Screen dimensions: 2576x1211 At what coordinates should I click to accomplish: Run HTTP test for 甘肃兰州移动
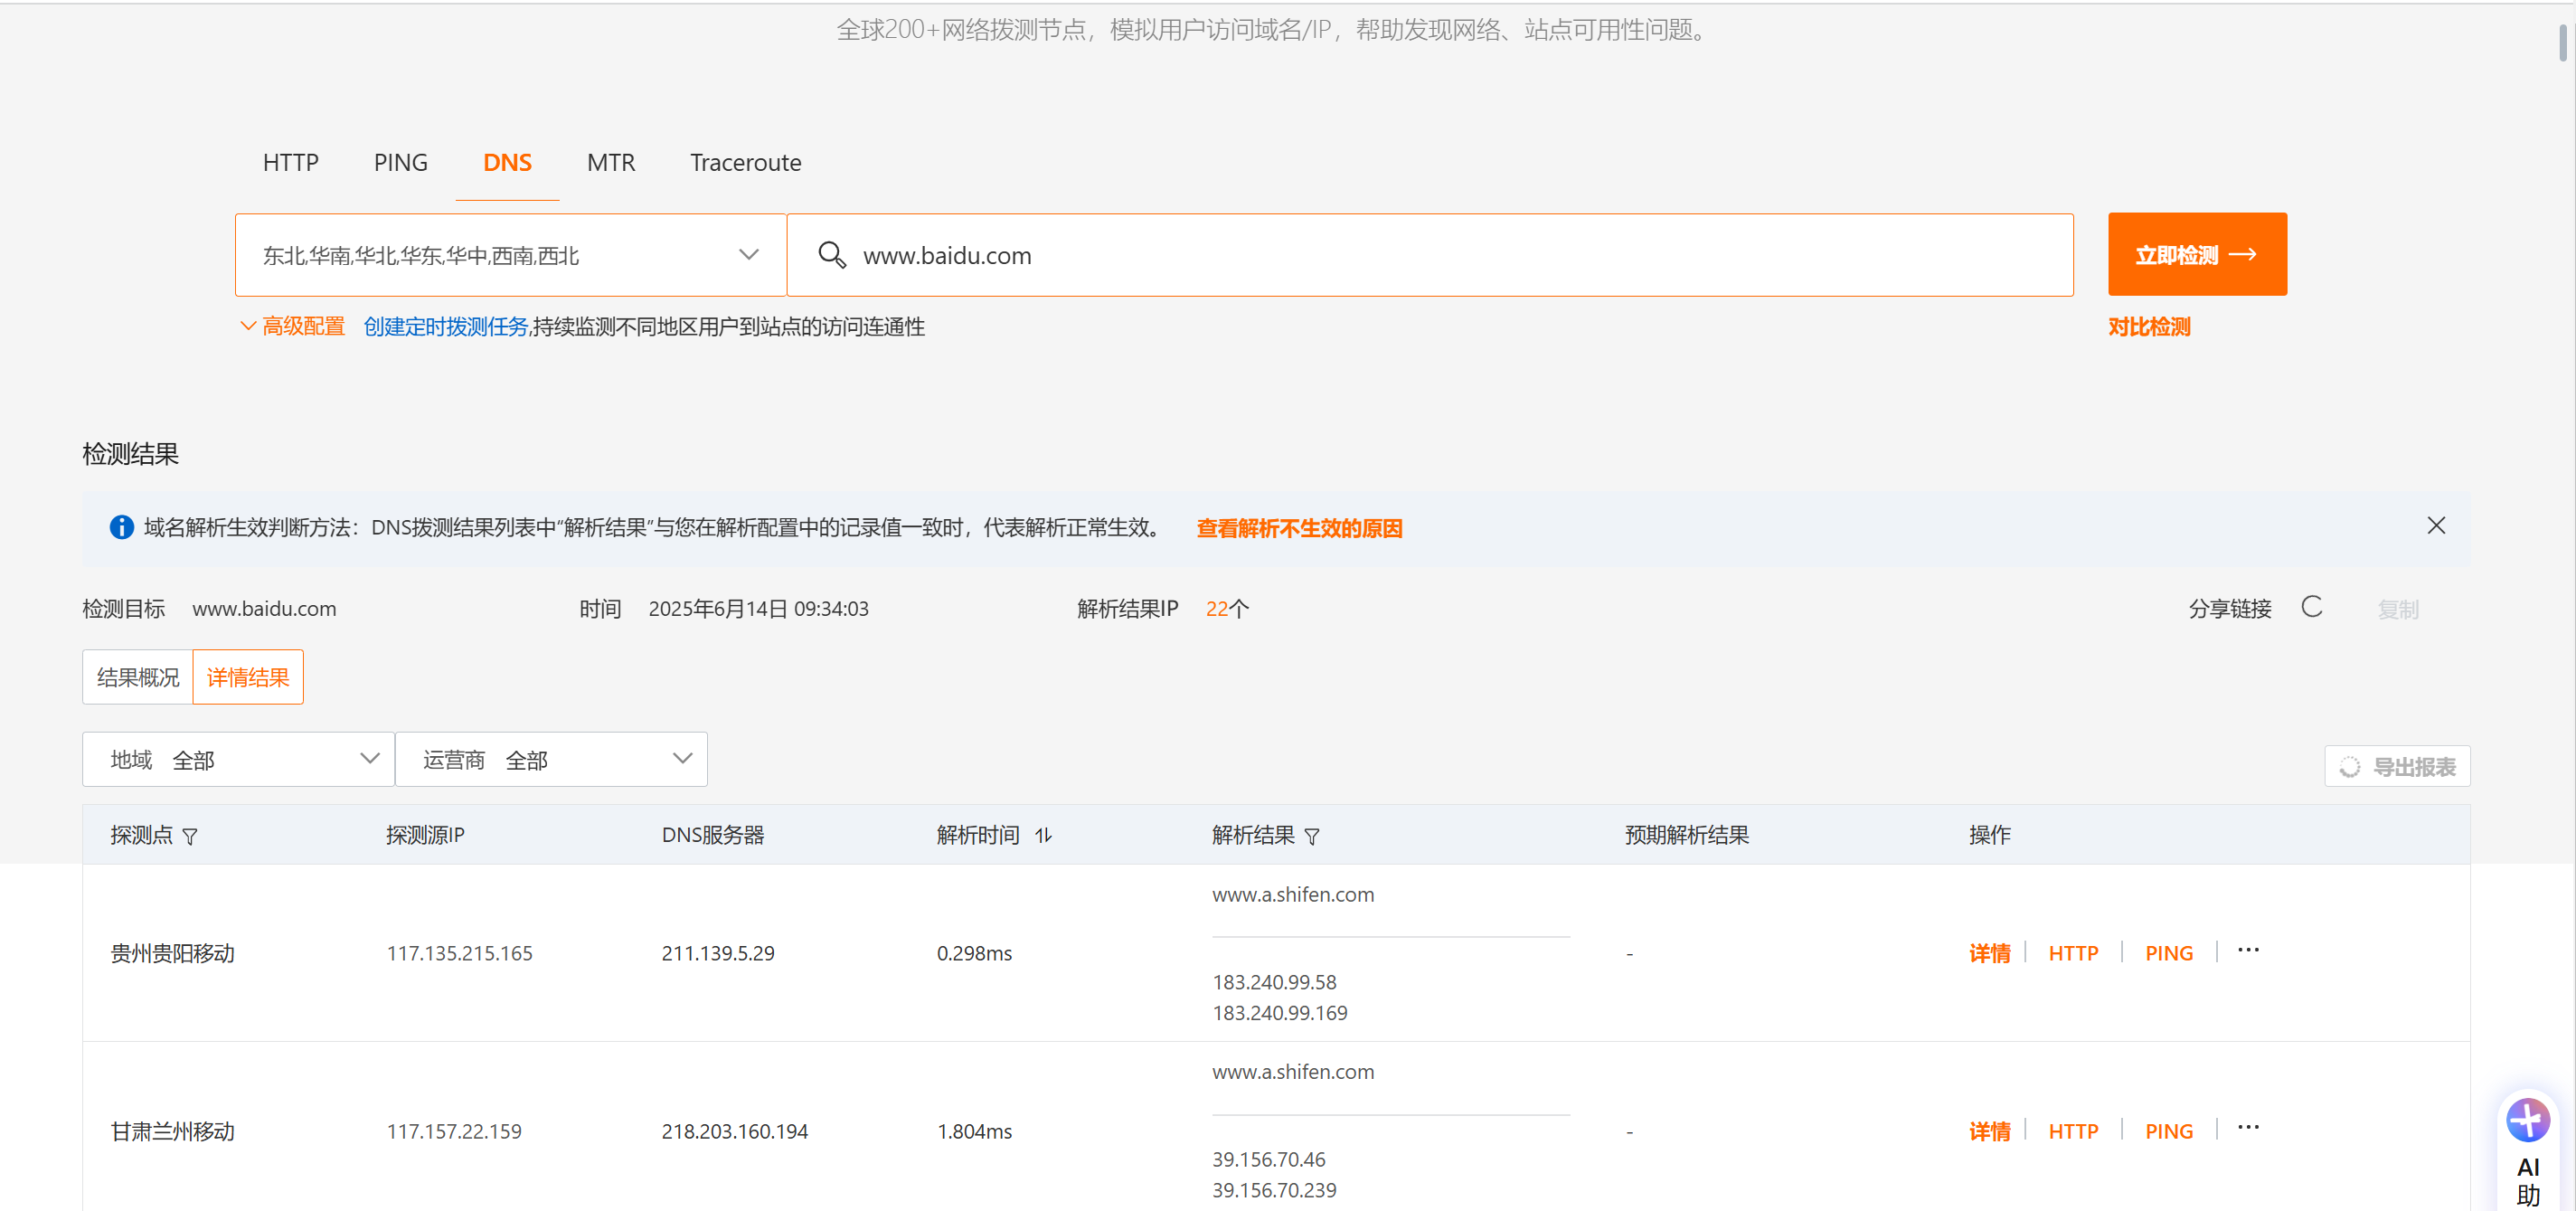pos(2073,1131)
